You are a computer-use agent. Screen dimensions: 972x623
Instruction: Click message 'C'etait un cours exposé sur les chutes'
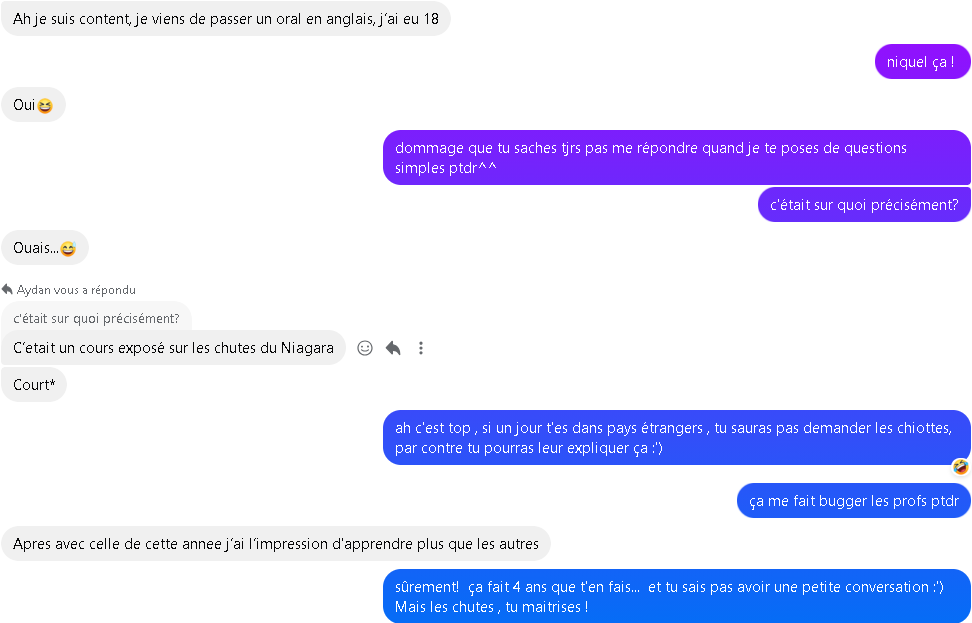(x=174, y=348)
